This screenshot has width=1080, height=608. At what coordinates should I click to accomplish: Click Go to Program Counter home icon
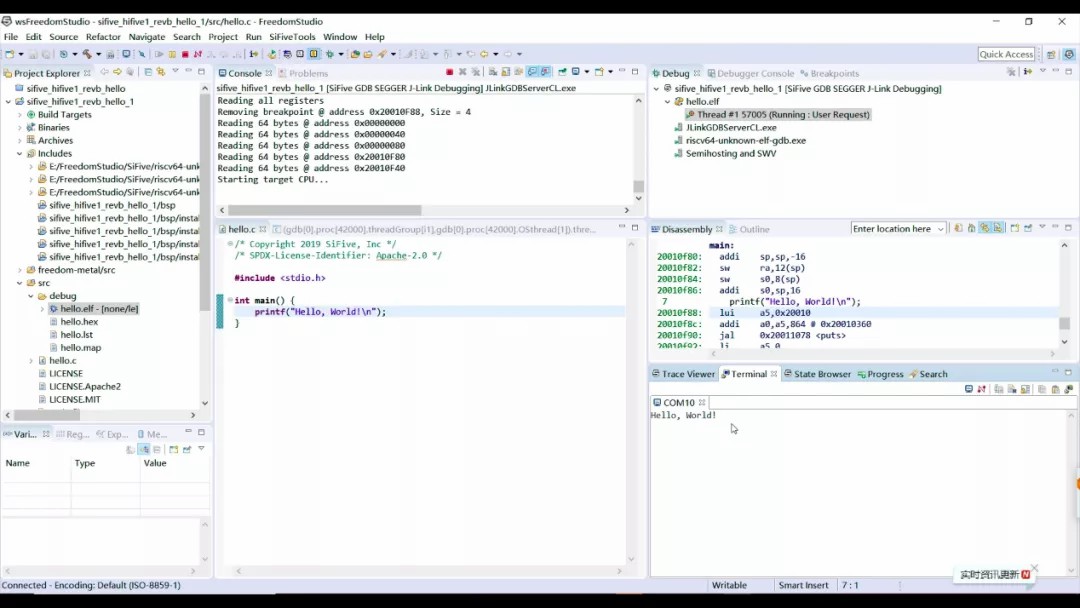pos(971,228)
